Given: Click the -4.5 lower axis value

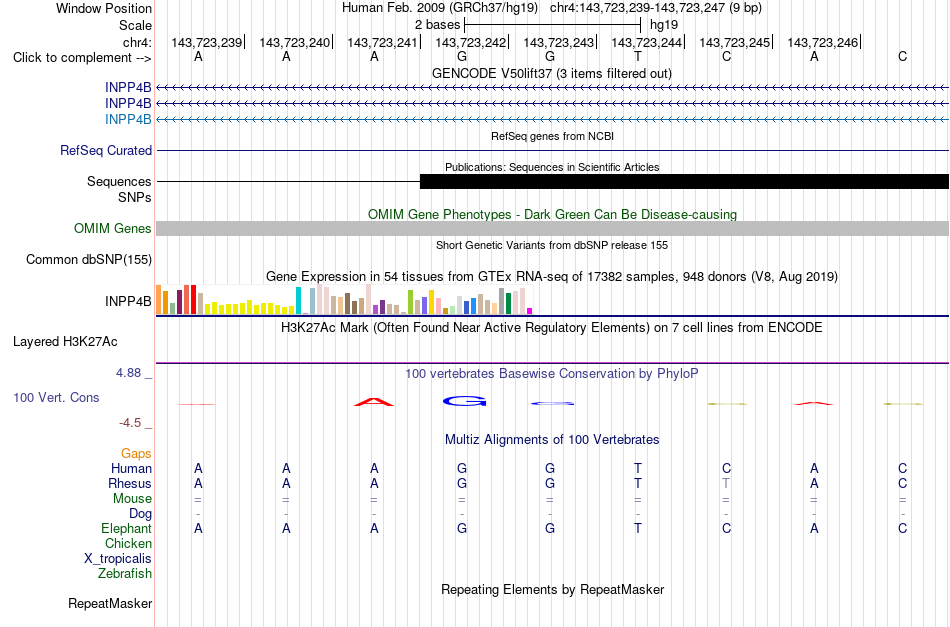Looking at the screenshot, I should [x=130, y=422].
